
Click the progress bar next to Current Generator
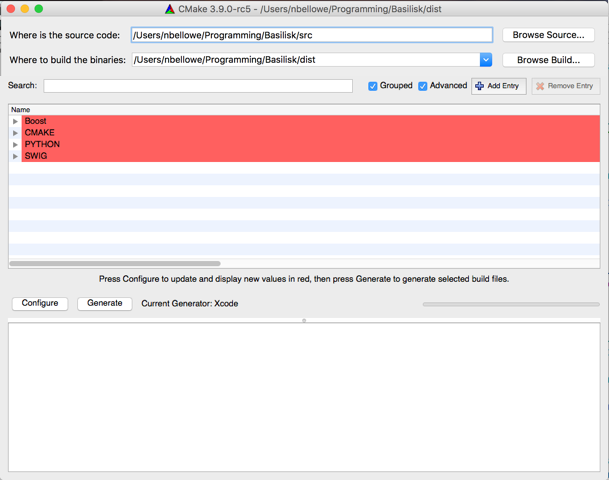pyautogui.click(x=511, y=304)
